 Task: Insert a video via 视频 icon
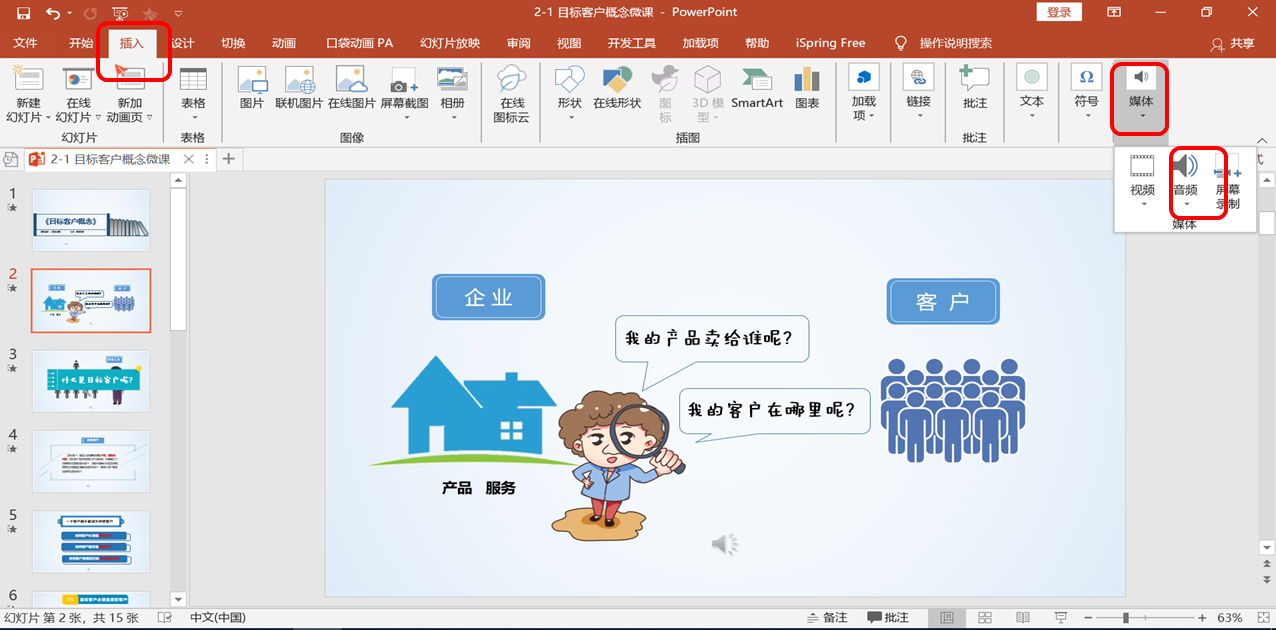pyautogui.click(x=1141, y=190)
